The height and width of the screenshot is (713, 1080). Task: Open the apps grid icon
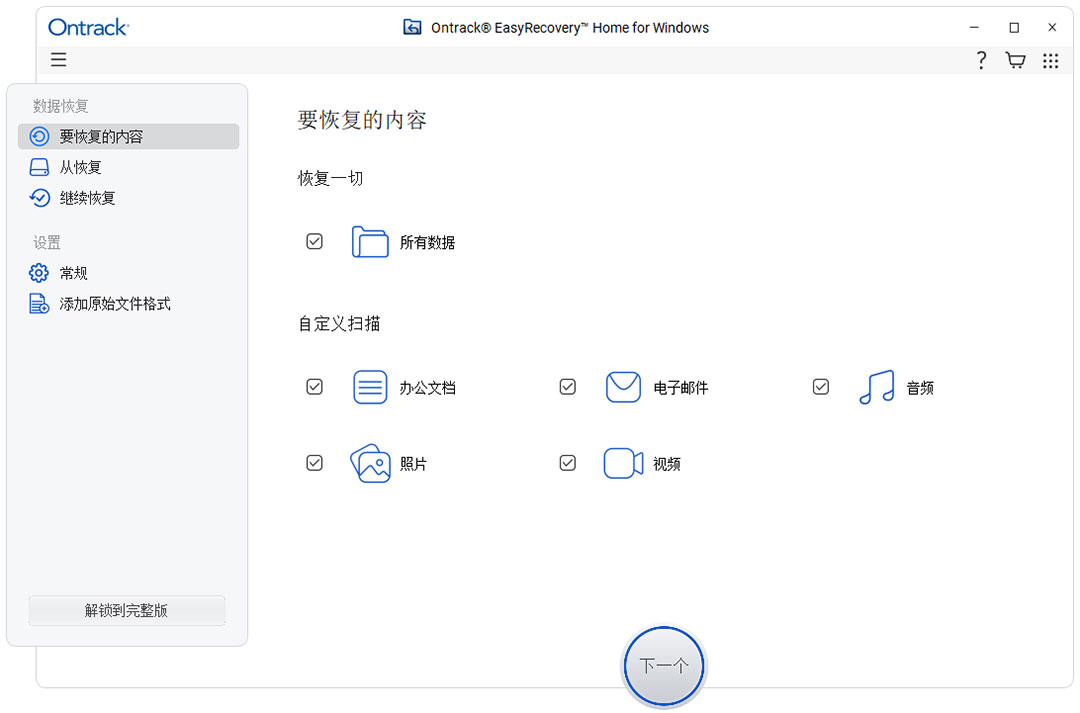(1050, 60)
